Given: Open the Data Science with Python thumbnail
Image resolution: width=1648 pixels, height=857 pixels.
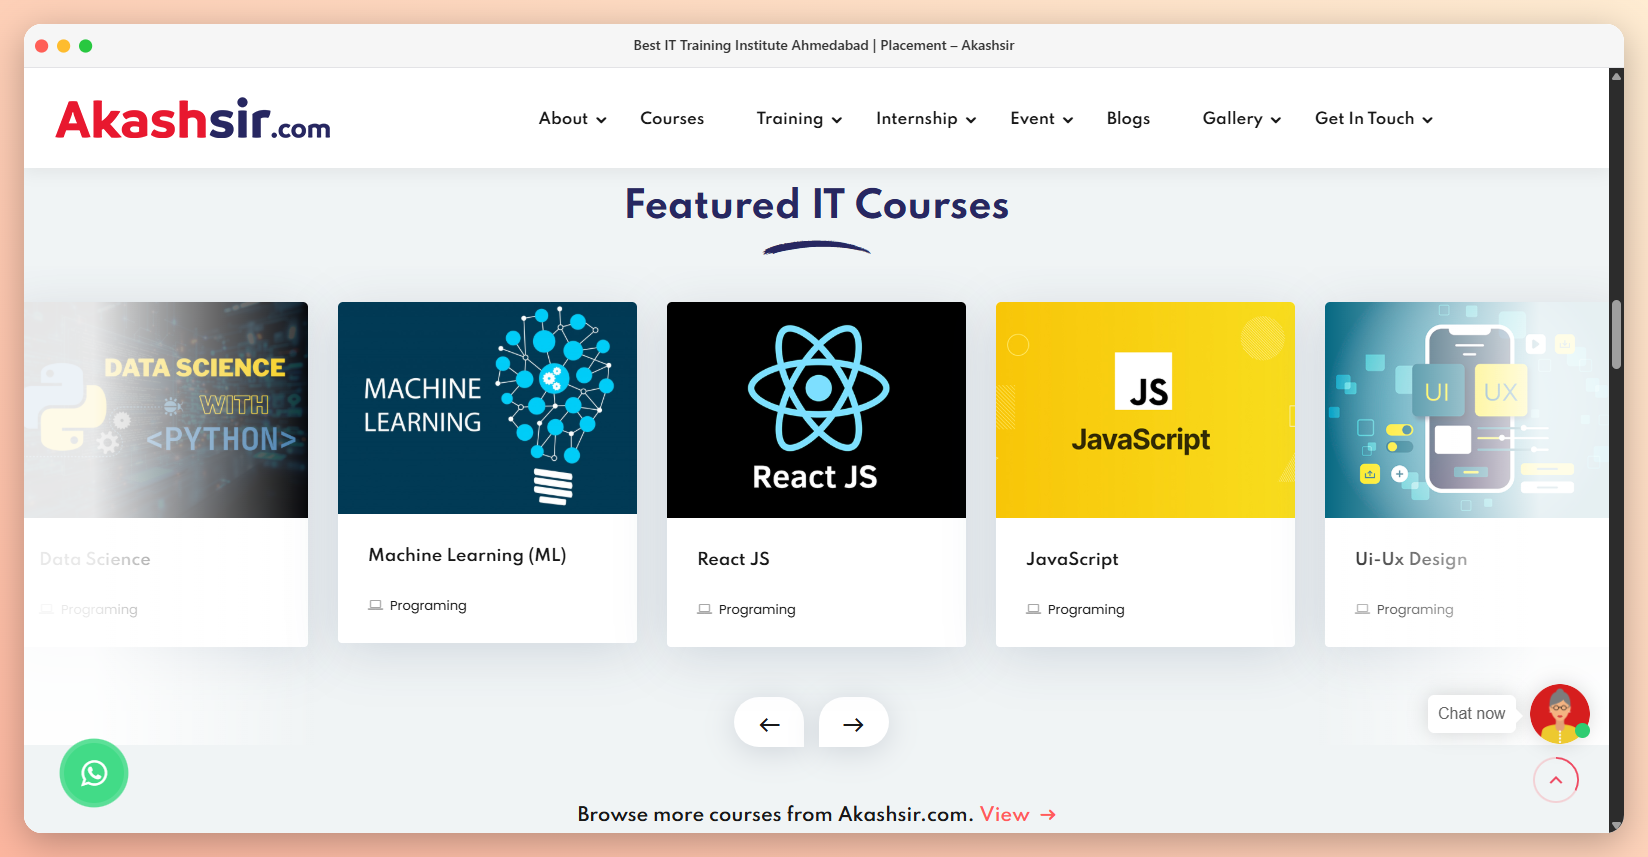Looking at the screenshot, I should 166,410.
